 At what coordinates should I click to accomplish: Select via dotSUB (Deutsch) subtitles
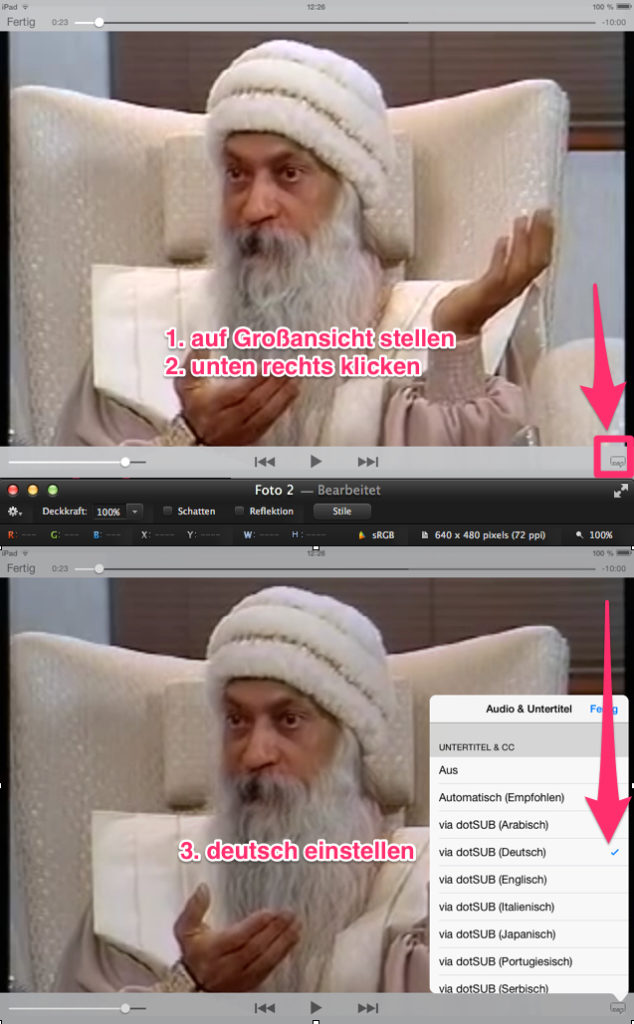point(529,852)
